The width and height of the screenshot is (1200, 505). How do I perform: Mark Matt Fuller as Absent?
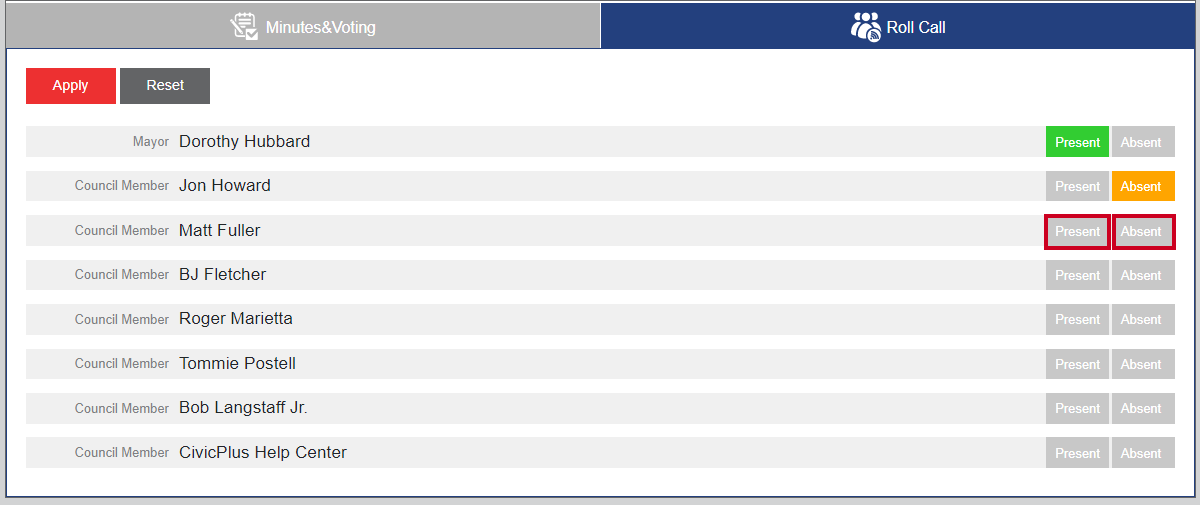(x=1143, y=231)
